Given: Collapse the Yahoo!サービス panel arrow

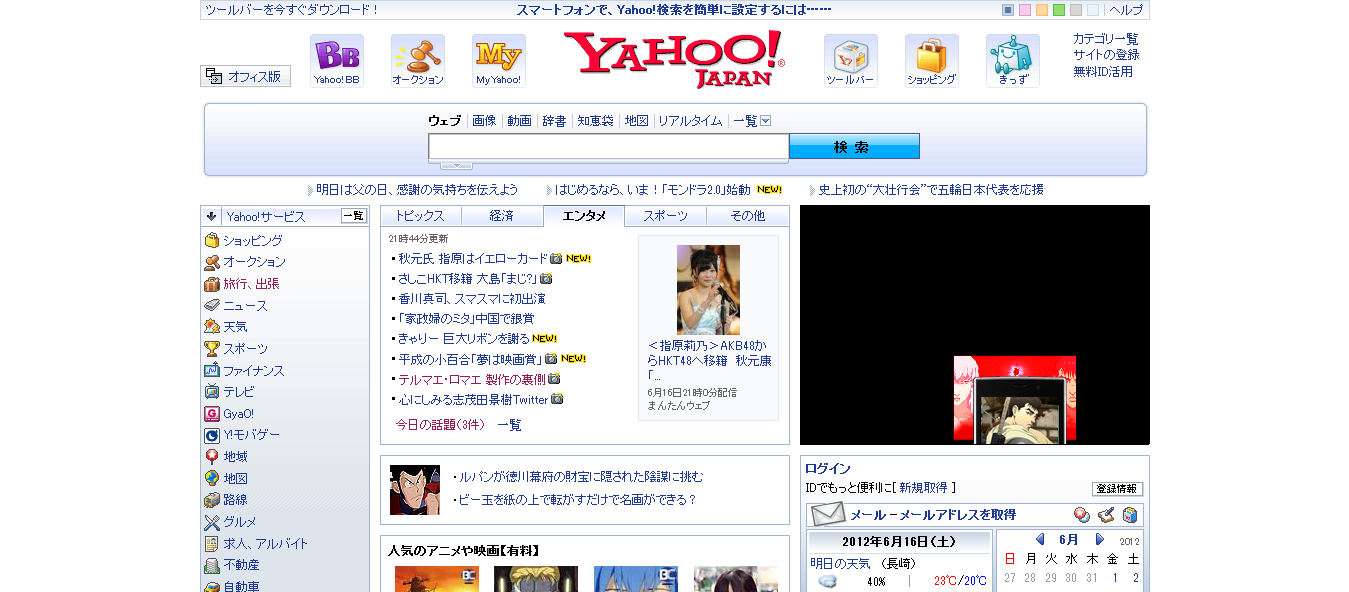Looking at the screenshot, I should tap(211, 216).
